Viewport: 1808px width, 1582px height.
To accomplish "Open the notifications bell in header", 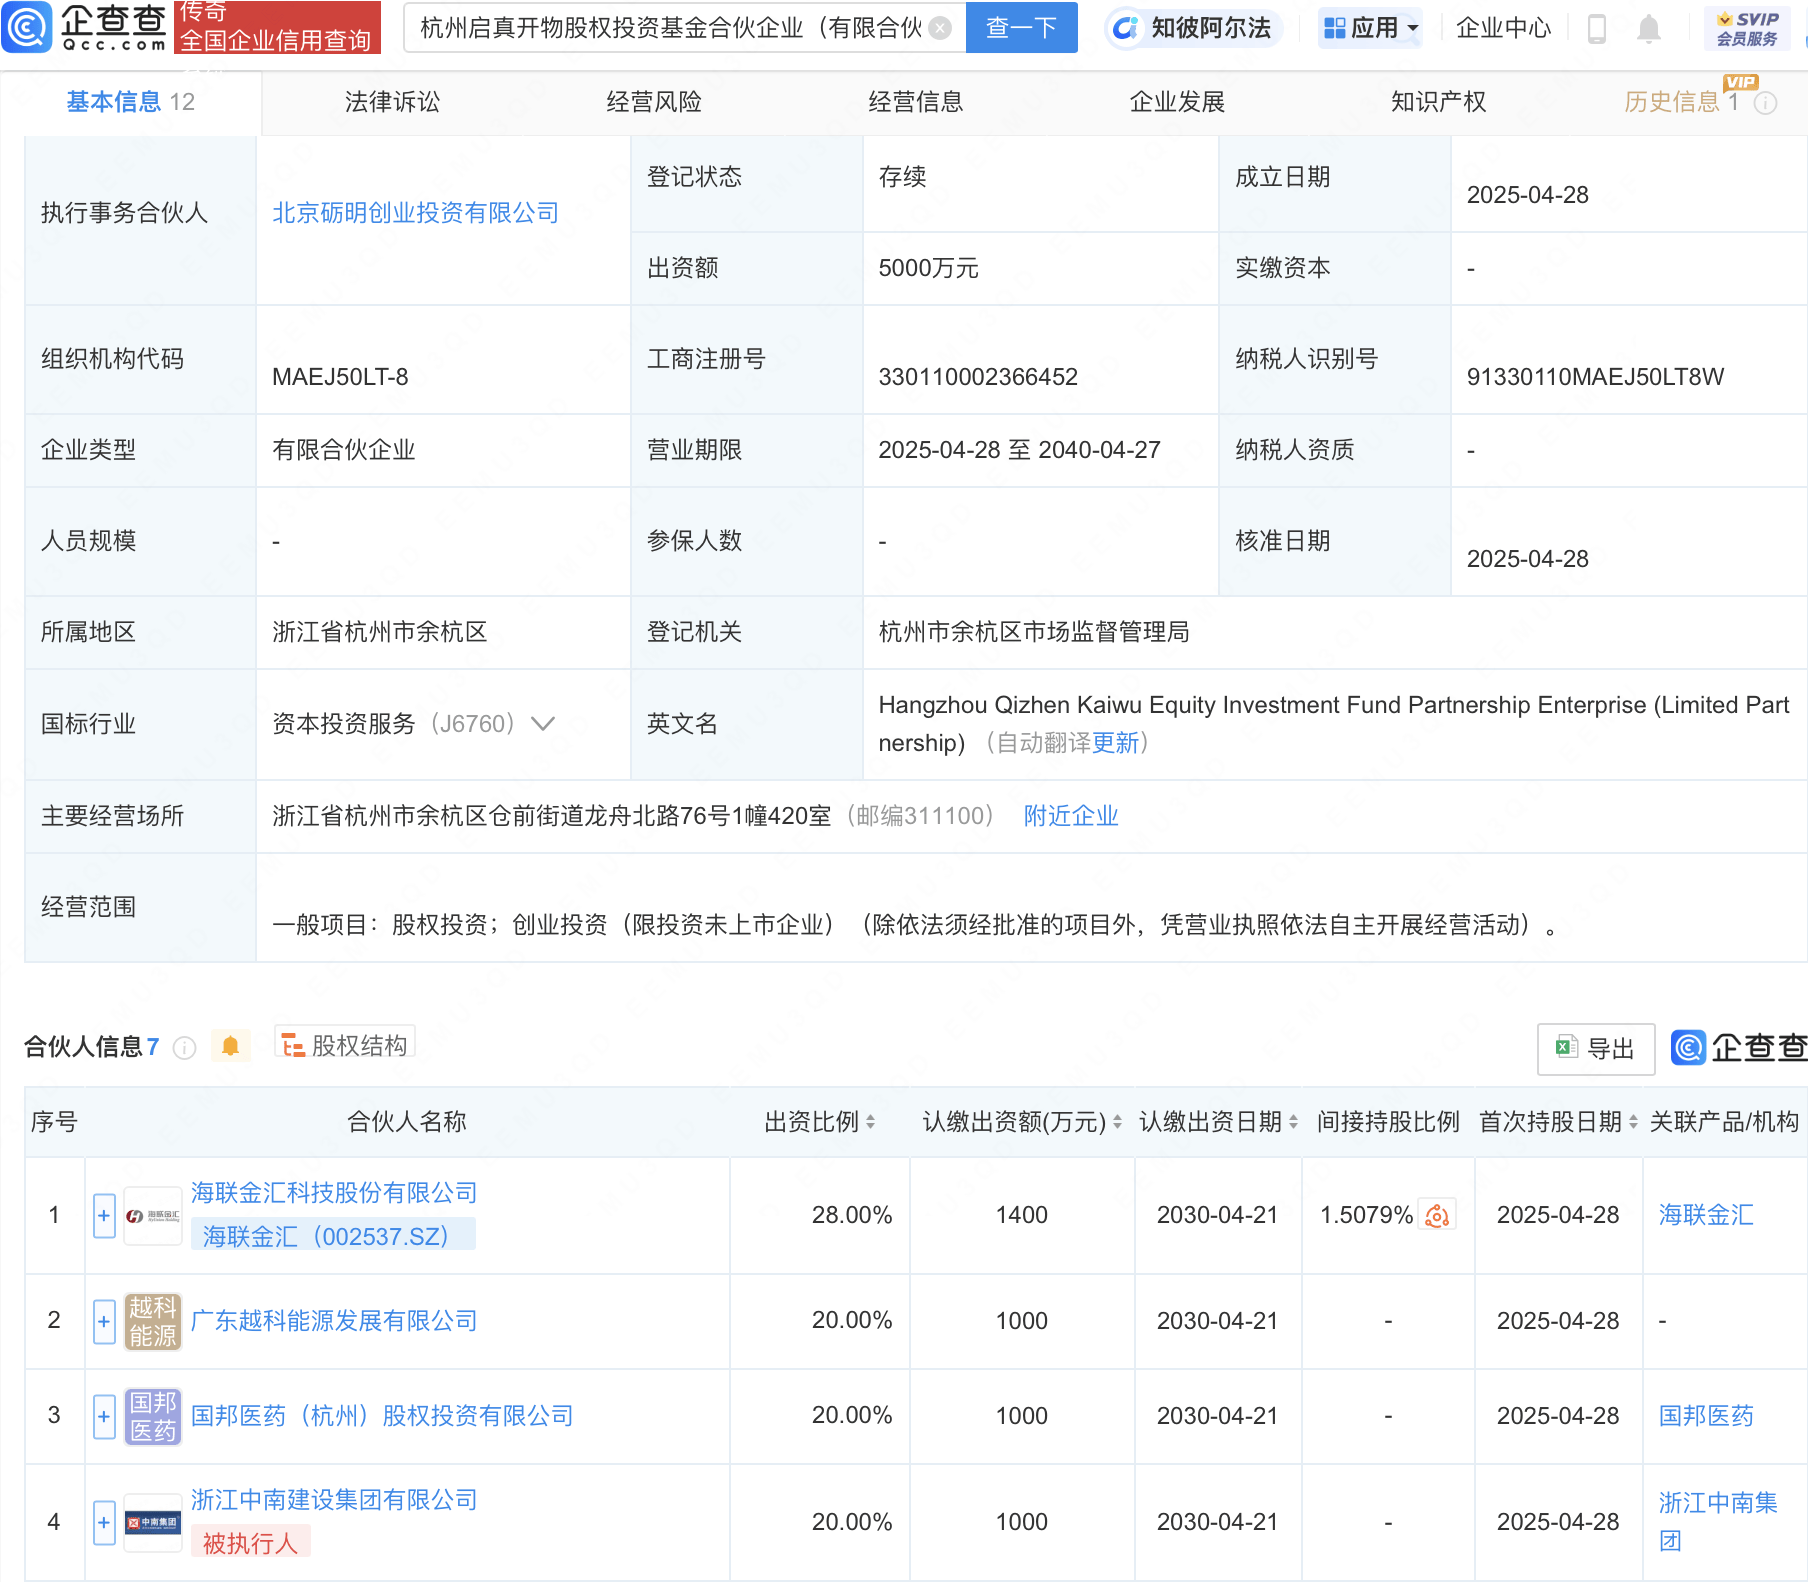I will click(1649, 29).
